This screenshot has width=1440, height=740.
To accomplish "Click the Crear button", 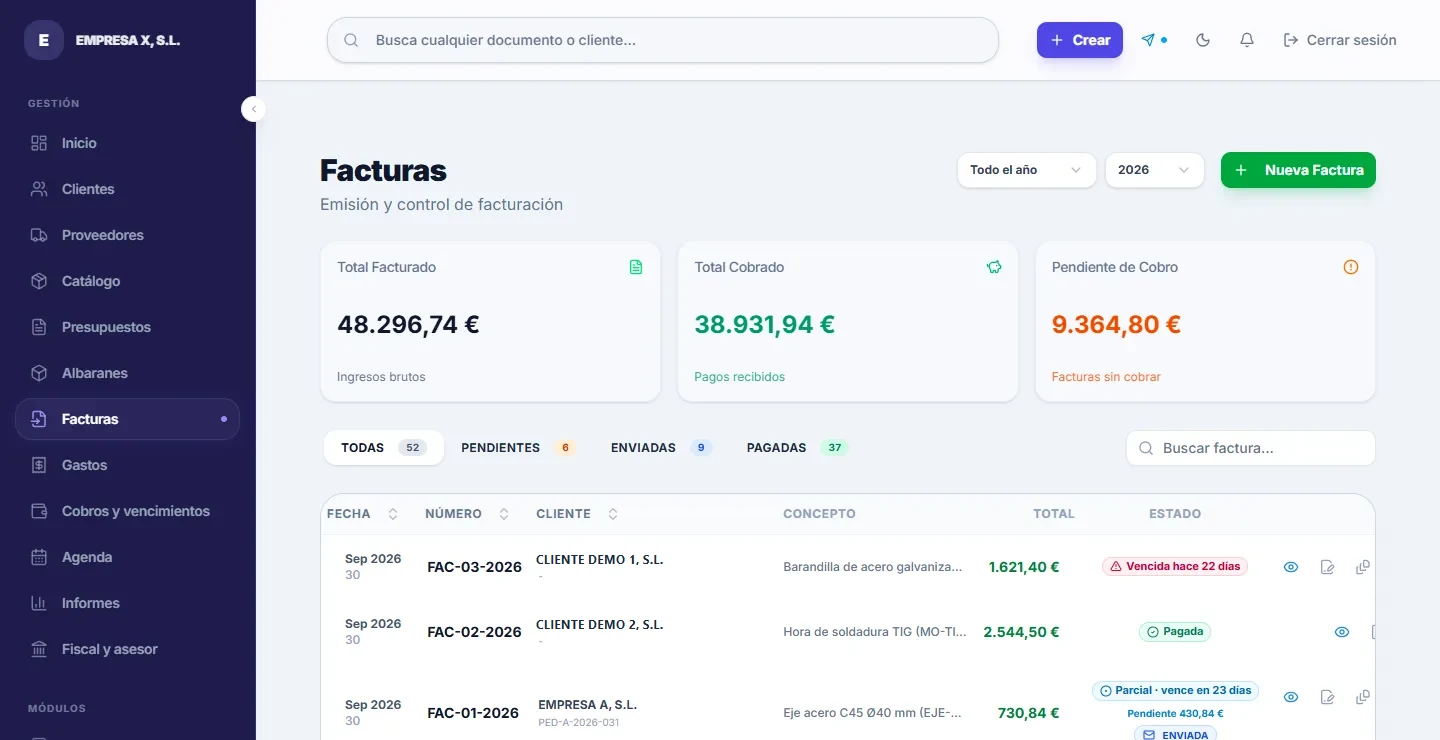I will click(1080, 40).
